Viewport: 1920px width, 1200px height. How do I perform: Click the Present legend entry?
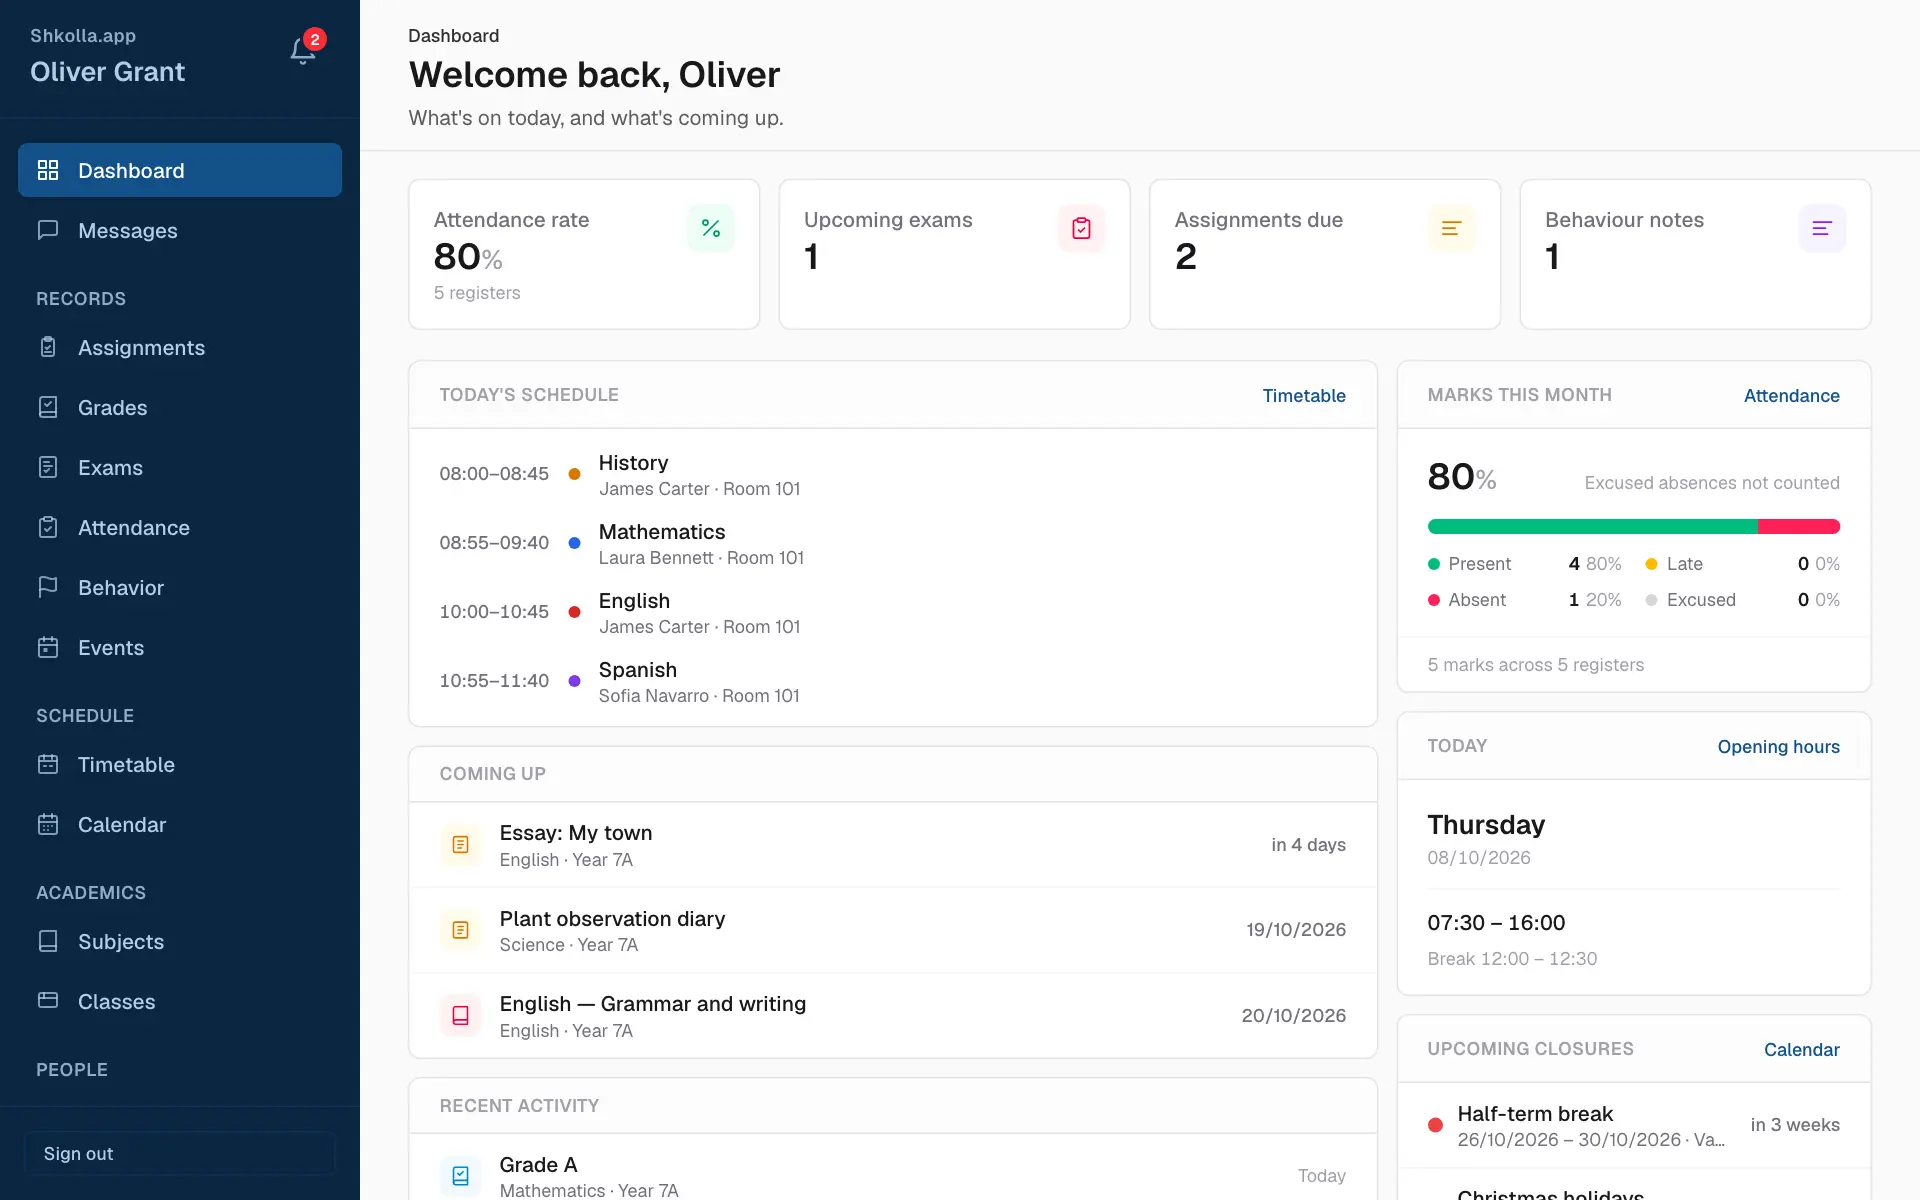point(1525,564)
